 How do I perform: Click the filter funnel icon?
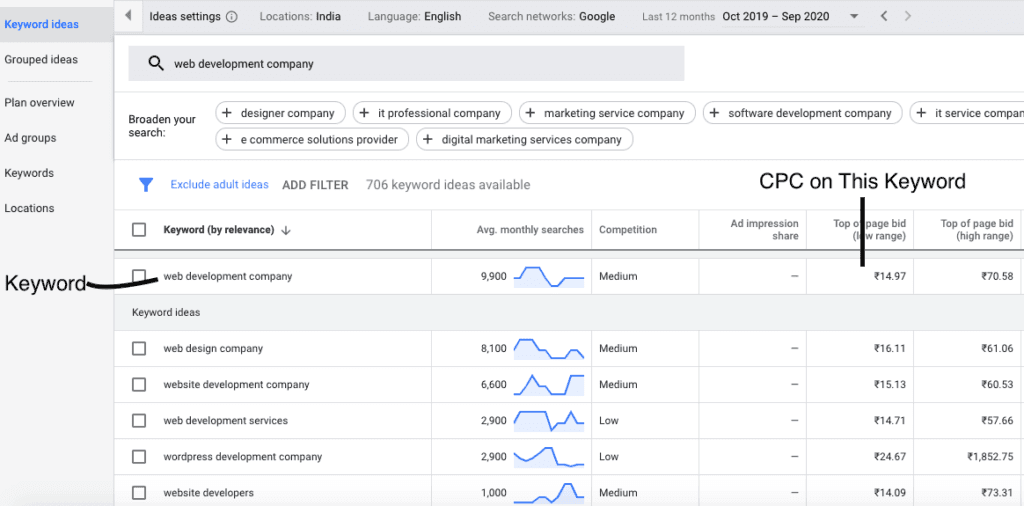click(x=146, y=185)
